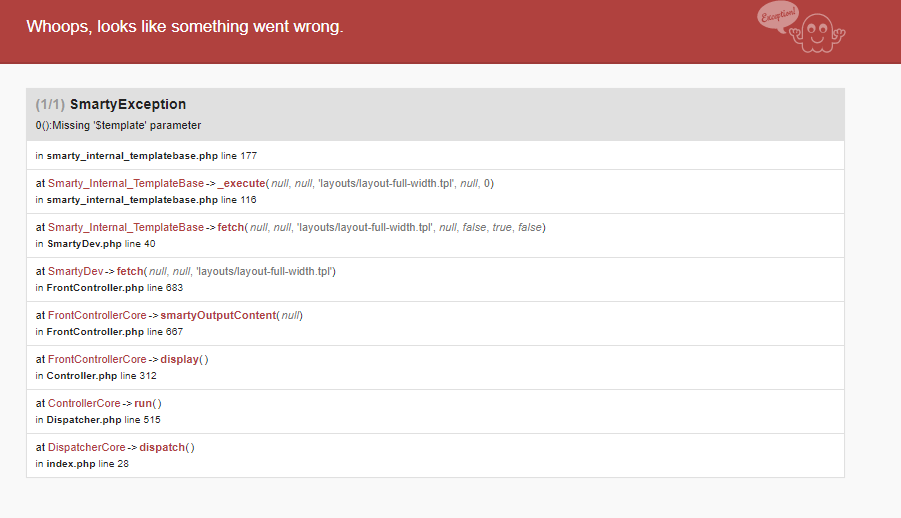Open Controller.php line 312 reference
Screen dimensions: 901x518
pos(82,375)
